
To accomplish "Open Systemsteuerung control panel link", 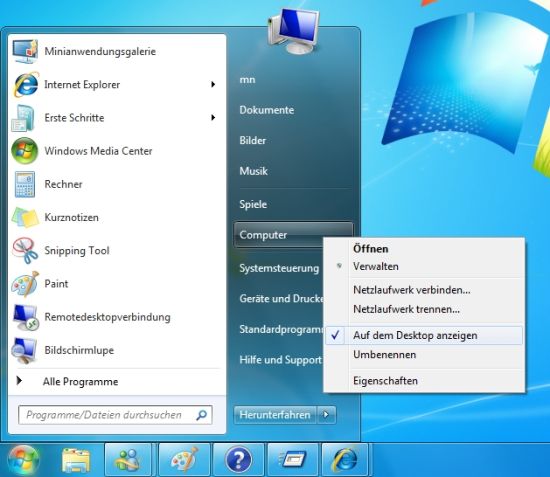I will coord(279,268).
